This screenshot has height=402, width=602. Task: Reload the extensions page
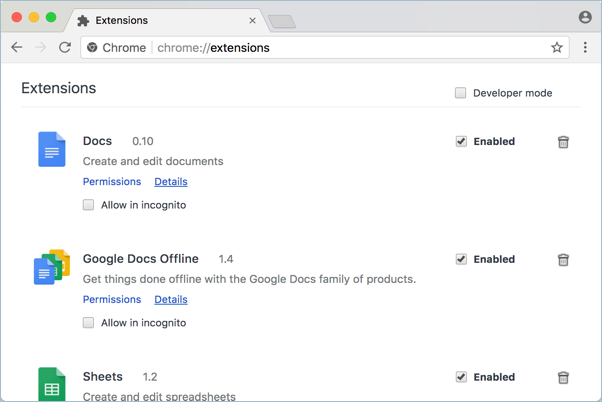[x=65, y=47]
